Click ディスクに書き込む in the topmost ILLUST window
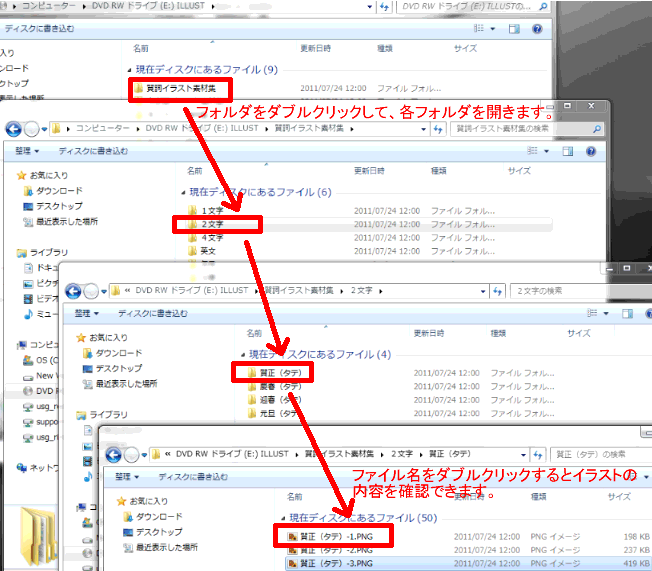Image resolution: width=652 pixels, height=571 pixels. [x=40, y=29]
